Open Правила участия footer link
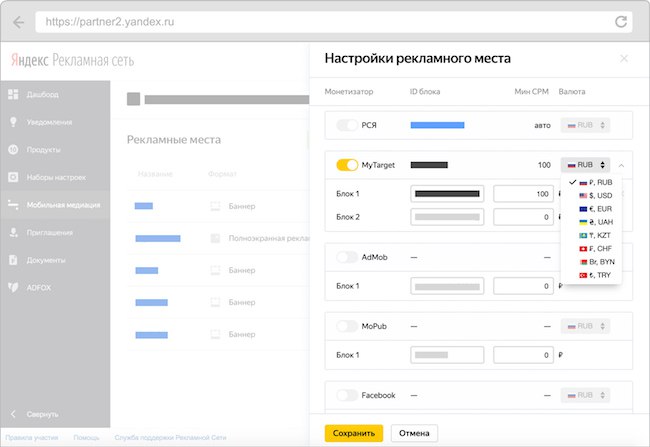The height and width of the screenshot is (447, 650). coord(32,438)
